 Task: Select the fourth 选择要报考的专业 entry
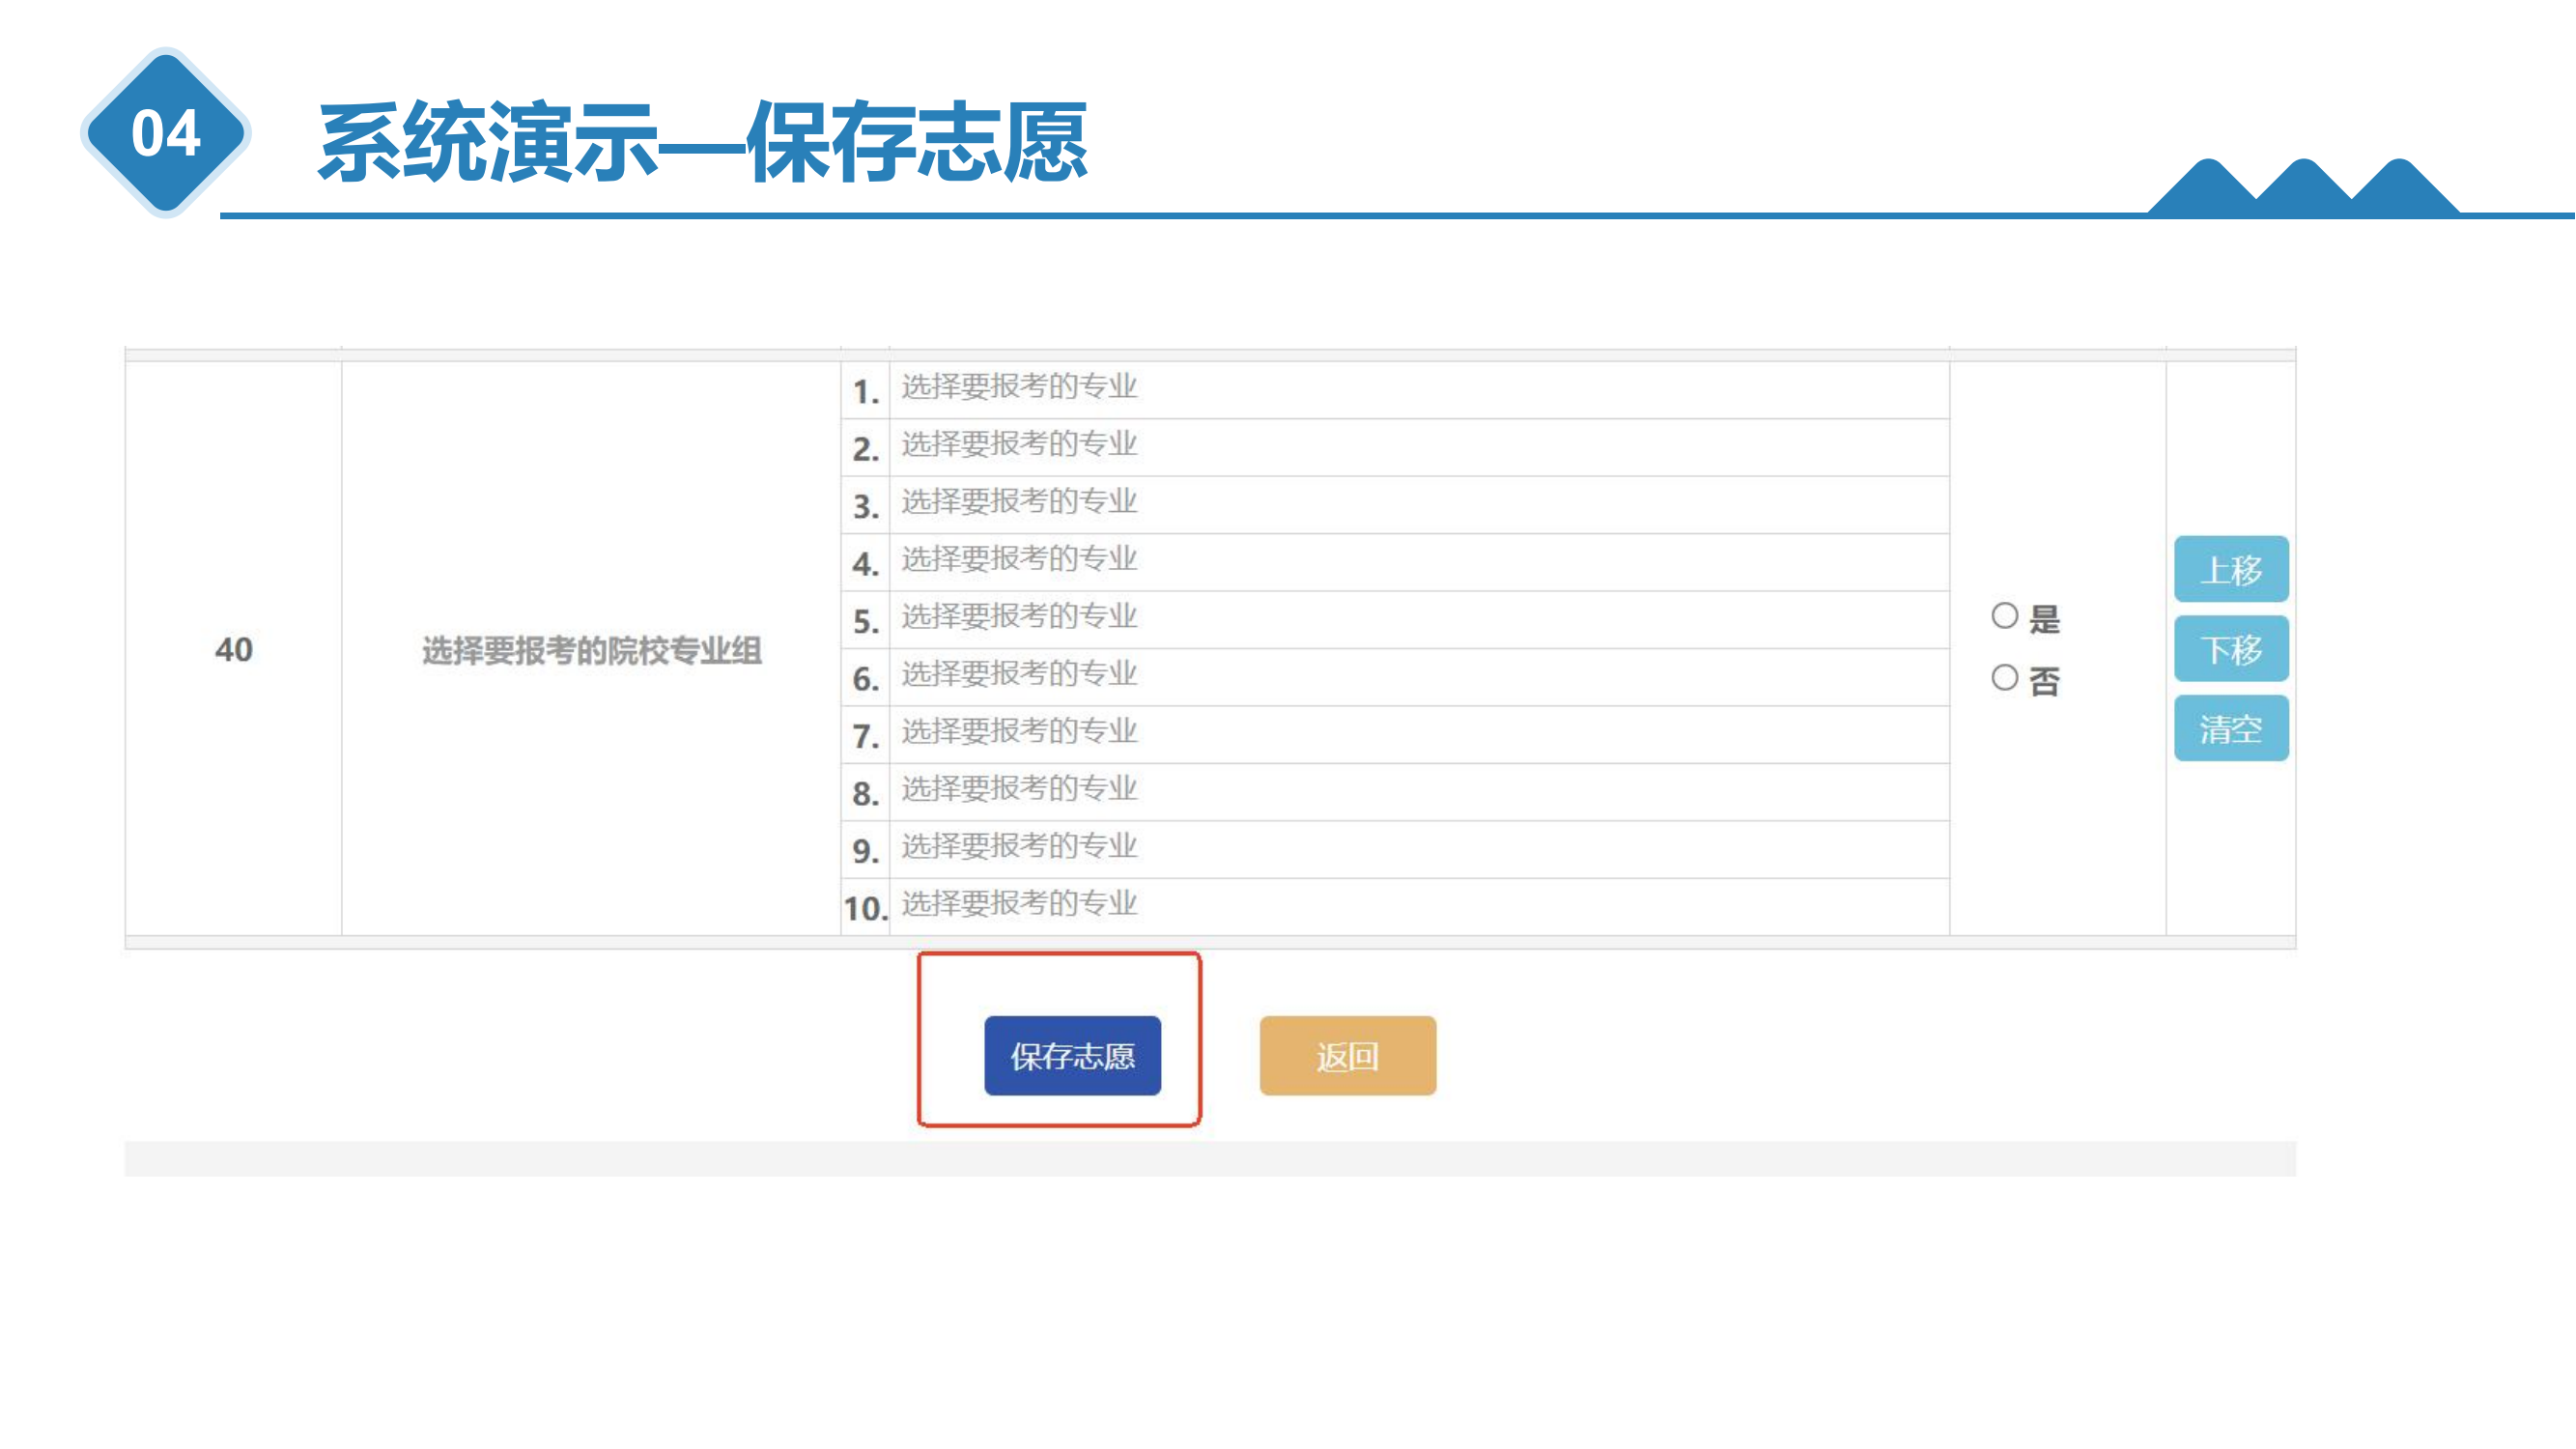pyautogui.click(x=1400, y=560)
